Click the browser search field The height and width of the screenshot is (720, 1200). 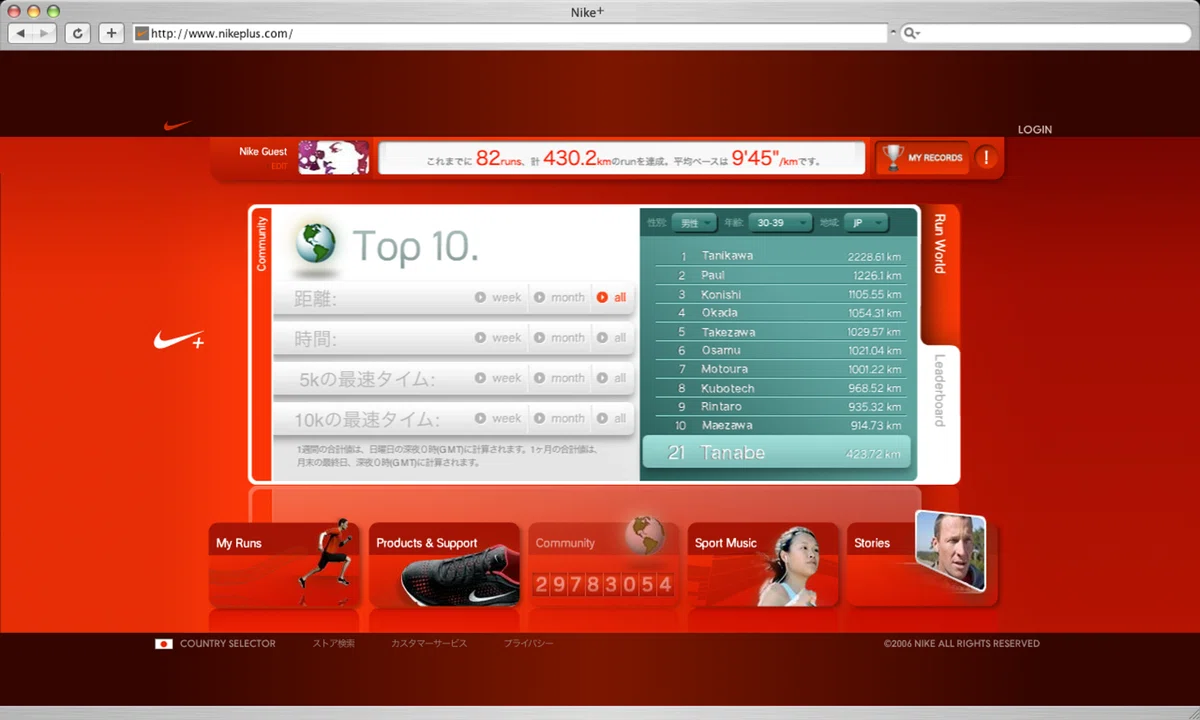(x=1044, y=33)
